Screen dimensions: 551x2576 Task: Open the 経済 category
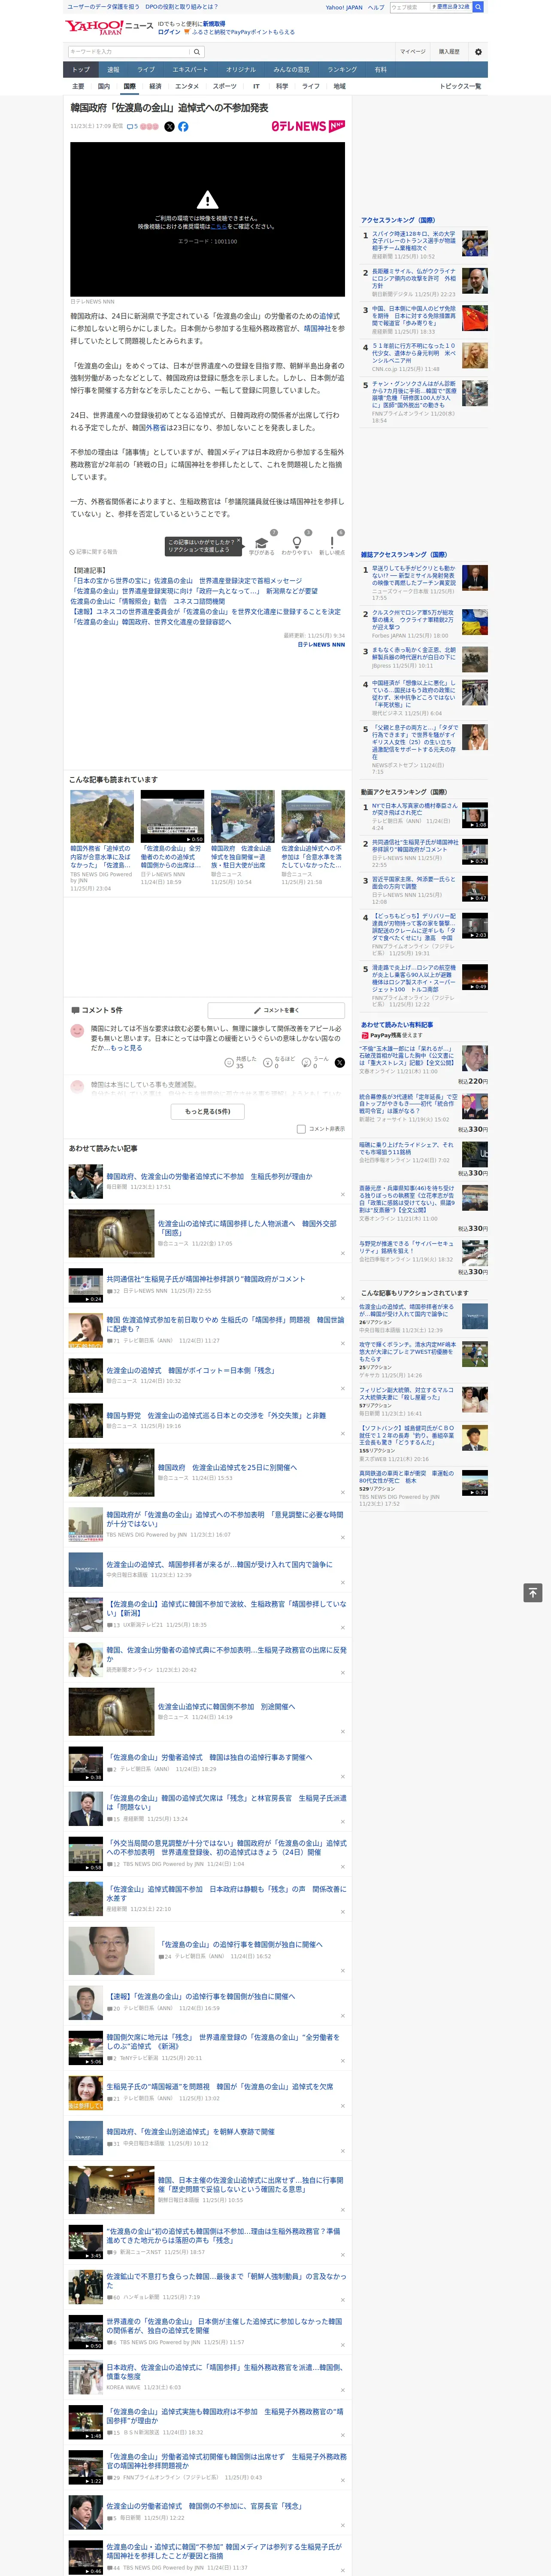[155, 86]
